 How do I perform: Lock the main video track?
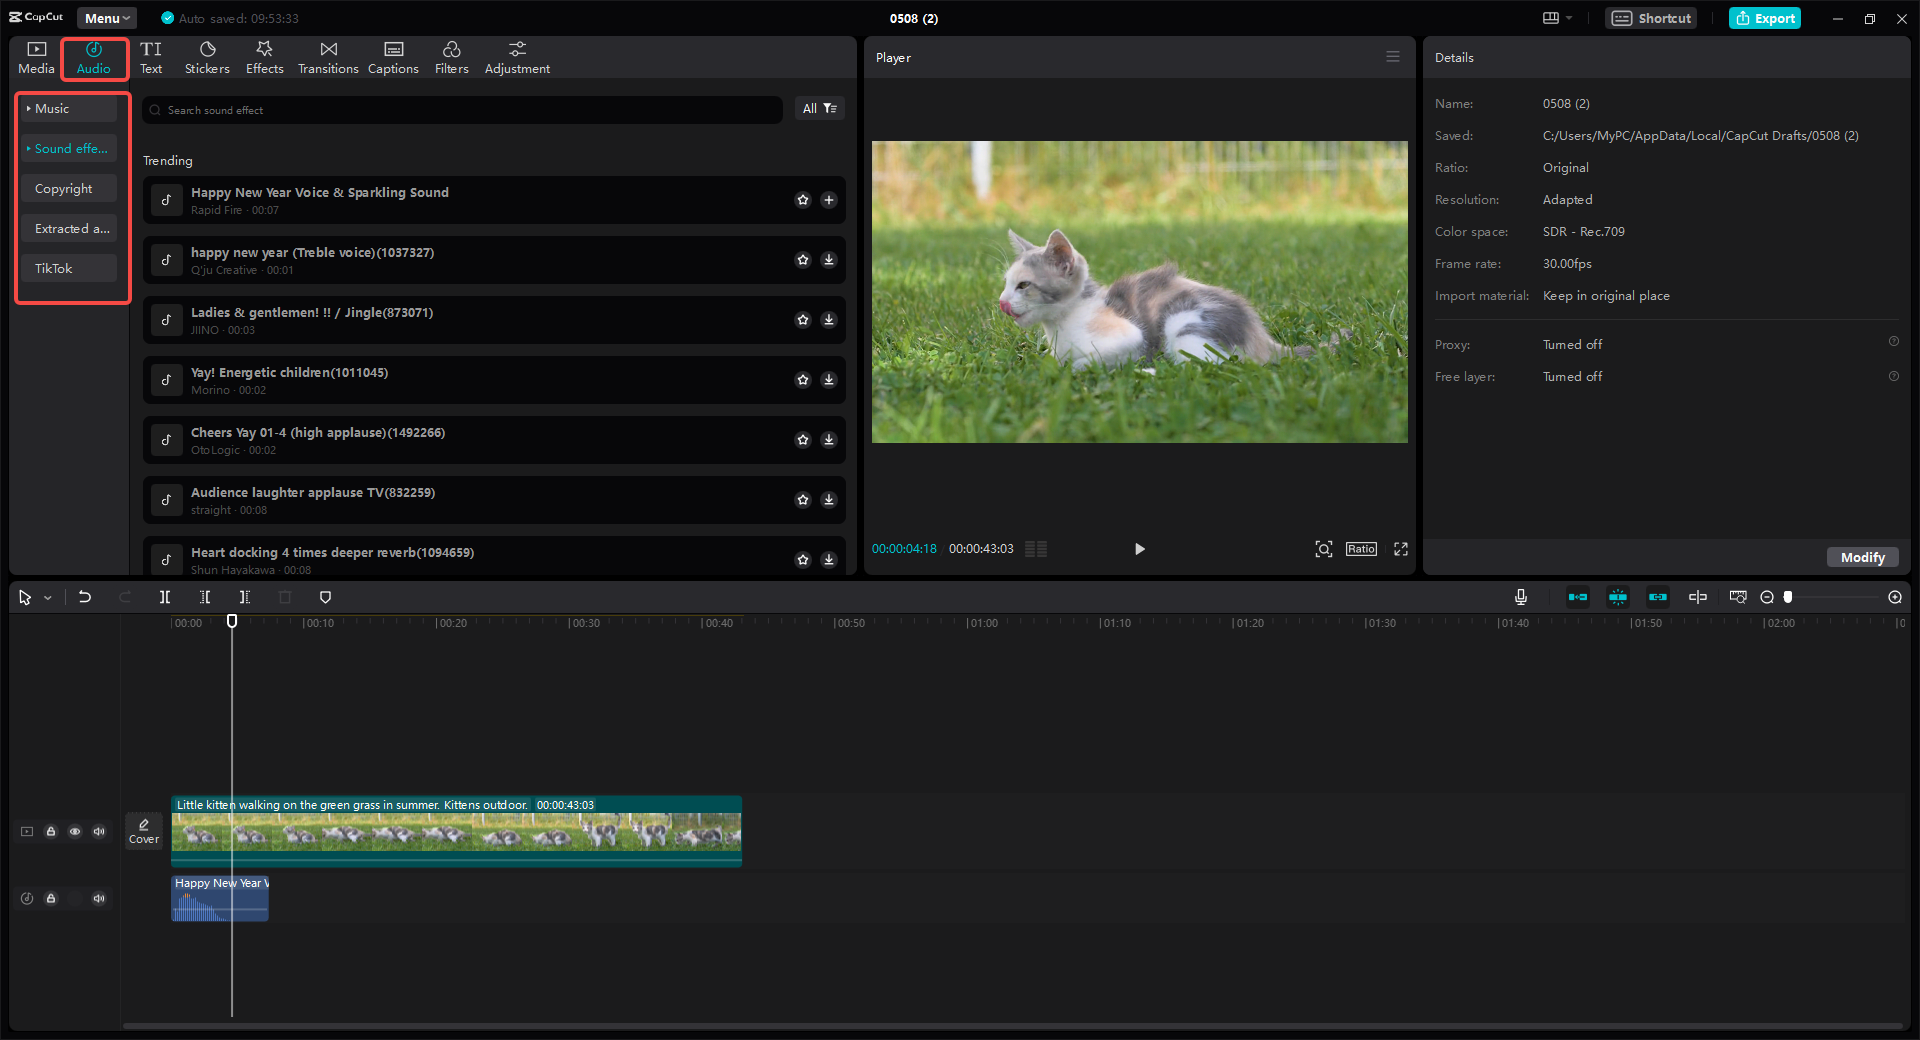(x=51, y=831)
